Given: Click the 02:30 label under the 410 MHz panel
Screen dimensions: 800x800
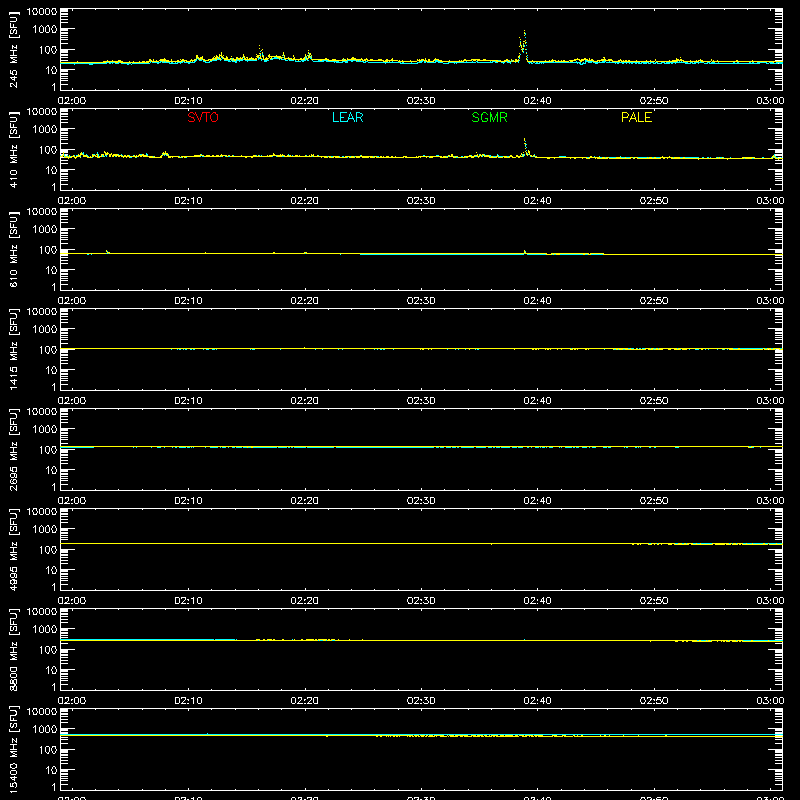Looking at the screenshot, I should click(421, 201).
